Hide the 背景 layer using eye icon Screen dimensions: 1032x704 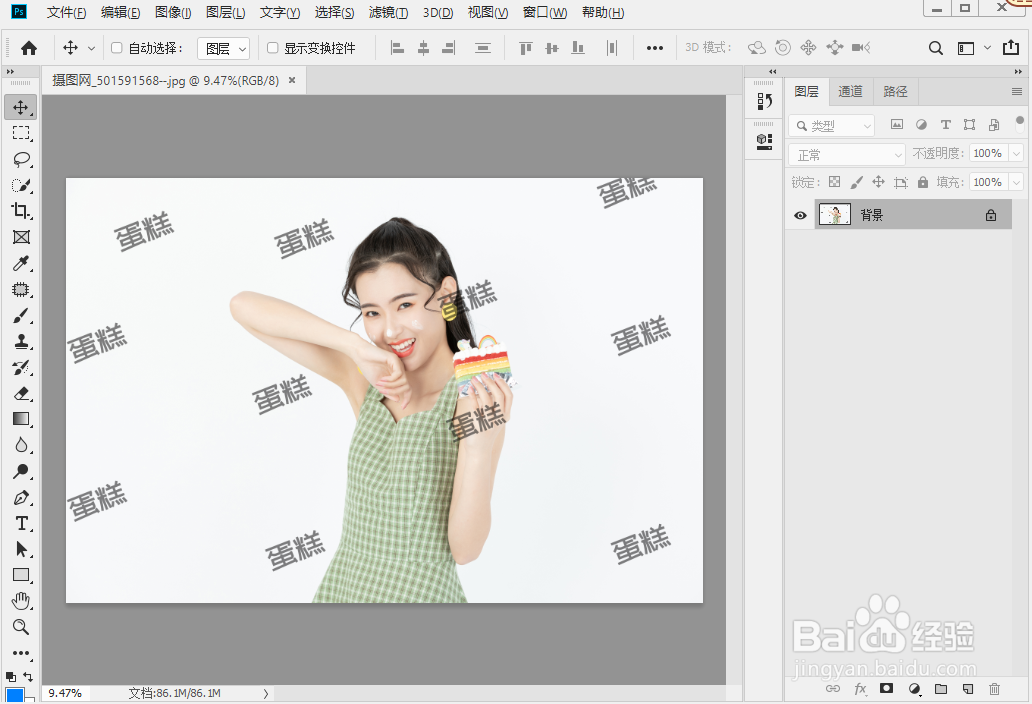(800, 215)
